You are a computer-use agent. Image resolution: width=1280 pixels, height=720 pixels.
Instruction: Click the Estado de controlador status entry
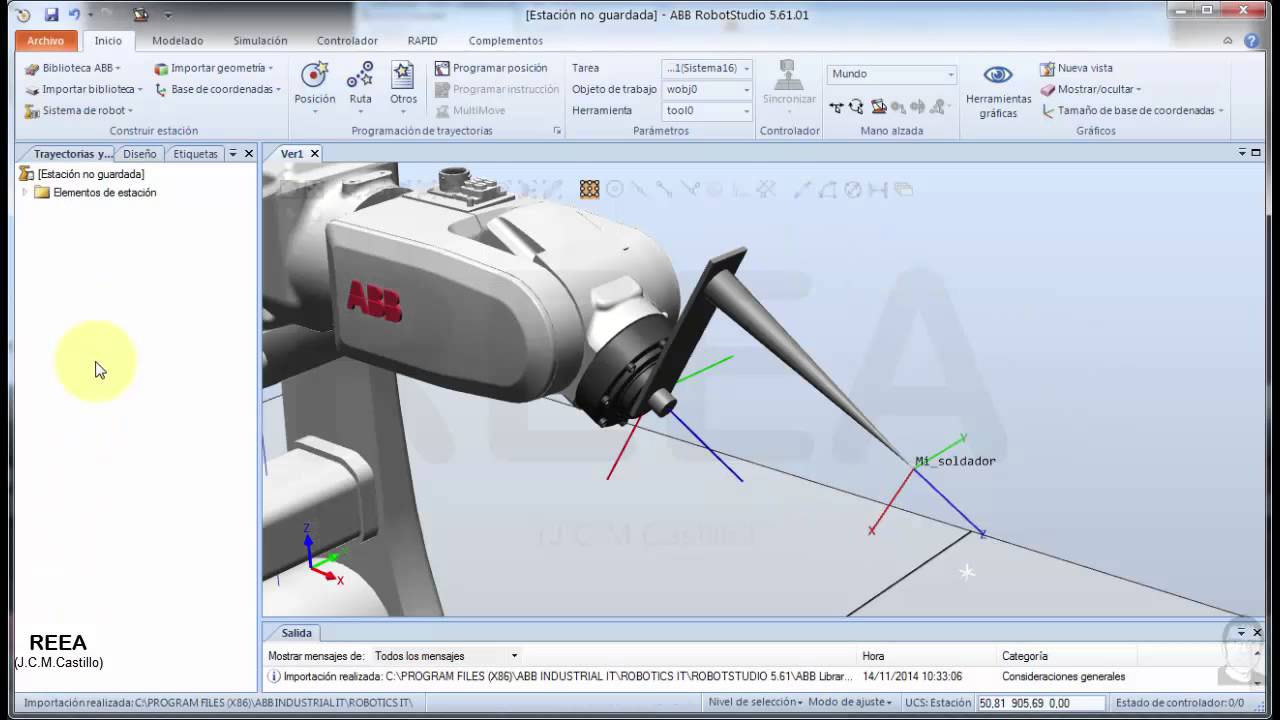click(1180, 703)
